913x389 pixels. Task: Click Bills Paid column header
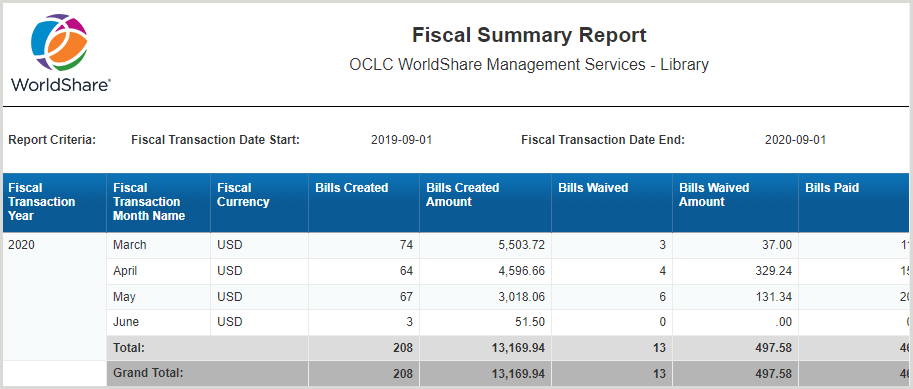(x=854, y=203)
